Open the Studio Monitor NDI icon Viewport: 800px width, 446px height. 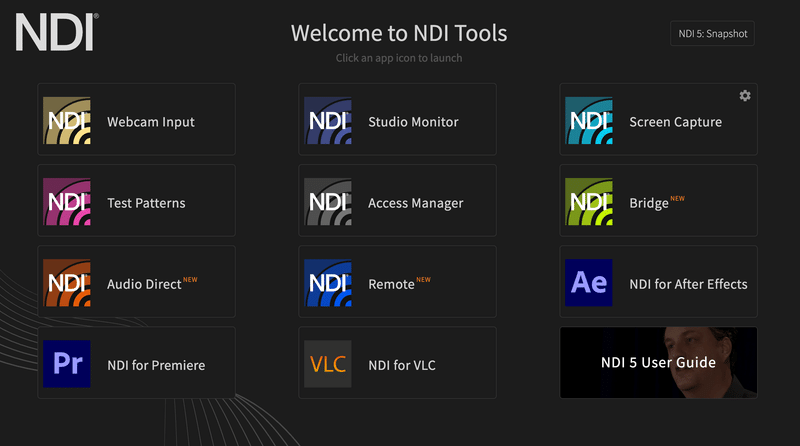[328, 120]
